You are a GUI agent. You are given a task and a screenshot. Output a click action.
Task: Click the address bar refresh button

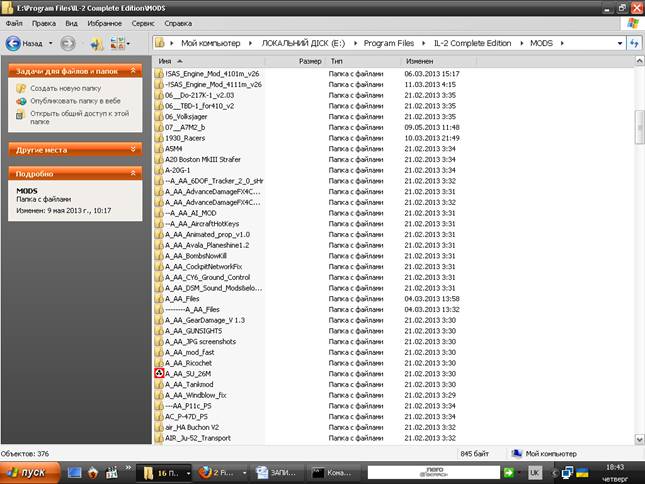click(634, 43)
